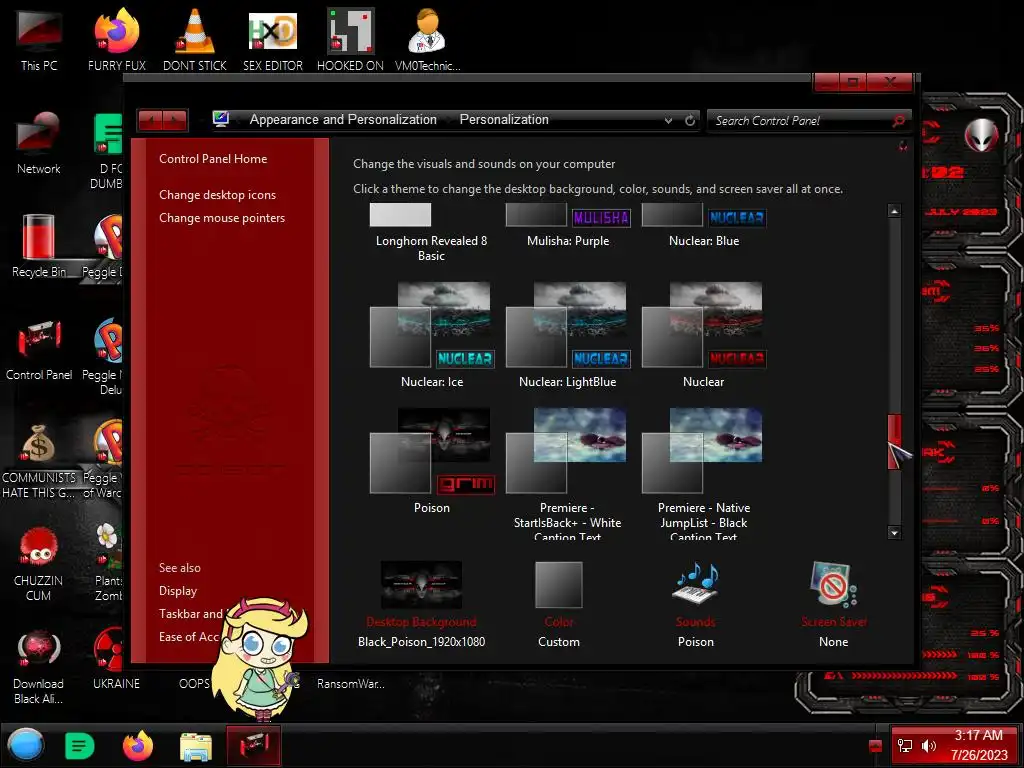The width and height of the screenshot is (1024, 768).
Task: Open the HOOKED ON desktop shortcut
Action: coord(350,39)
